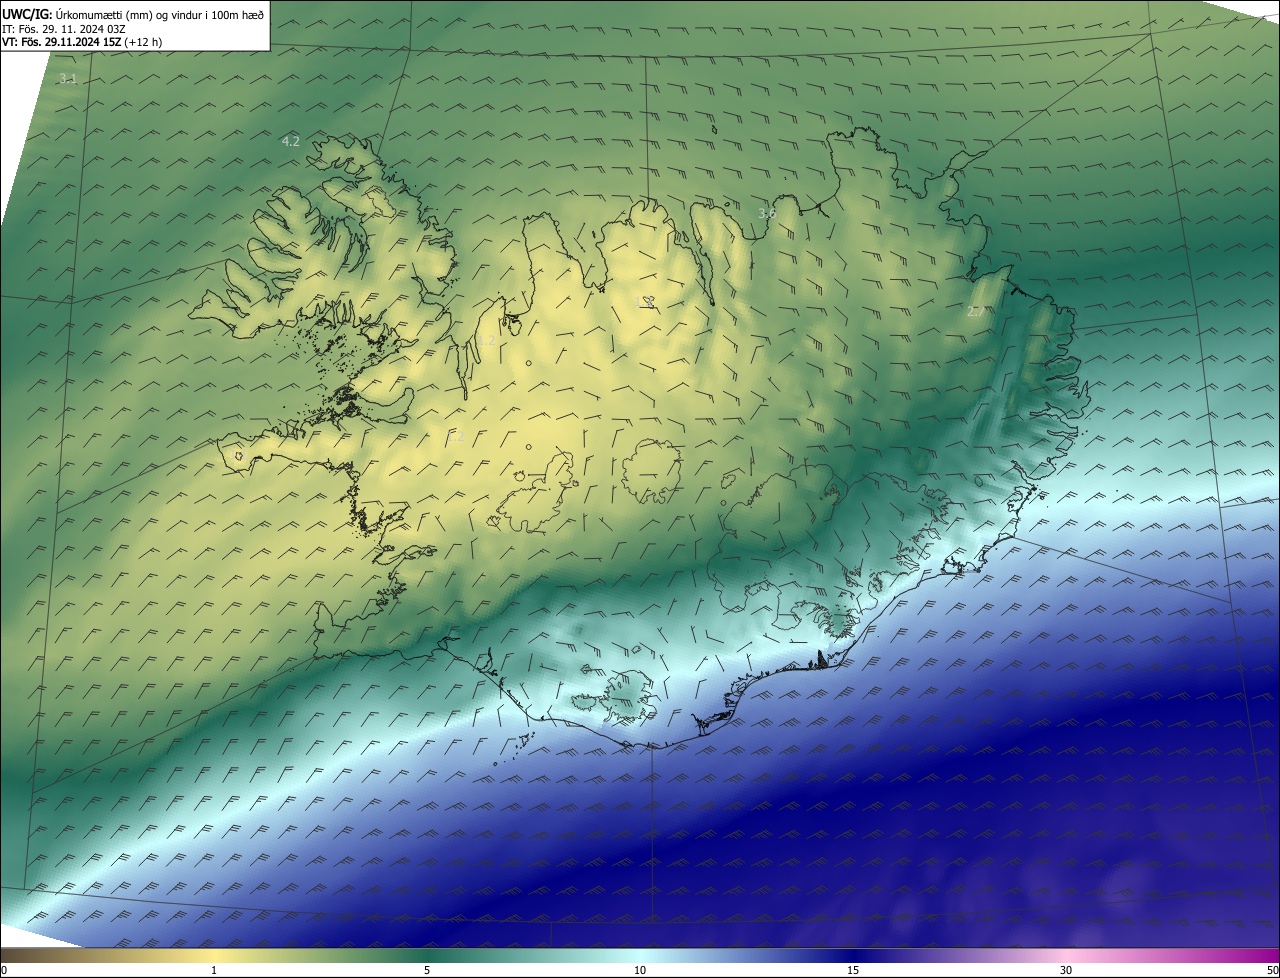Click the map value label "3.6"
The image size is (1280, 978).
pyautogui.click(x=766, y=213)
